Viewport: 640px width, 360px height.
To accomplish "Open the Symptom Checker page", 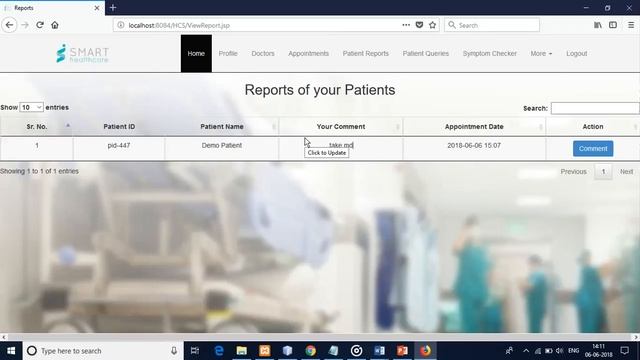I will tap(490, 53).
